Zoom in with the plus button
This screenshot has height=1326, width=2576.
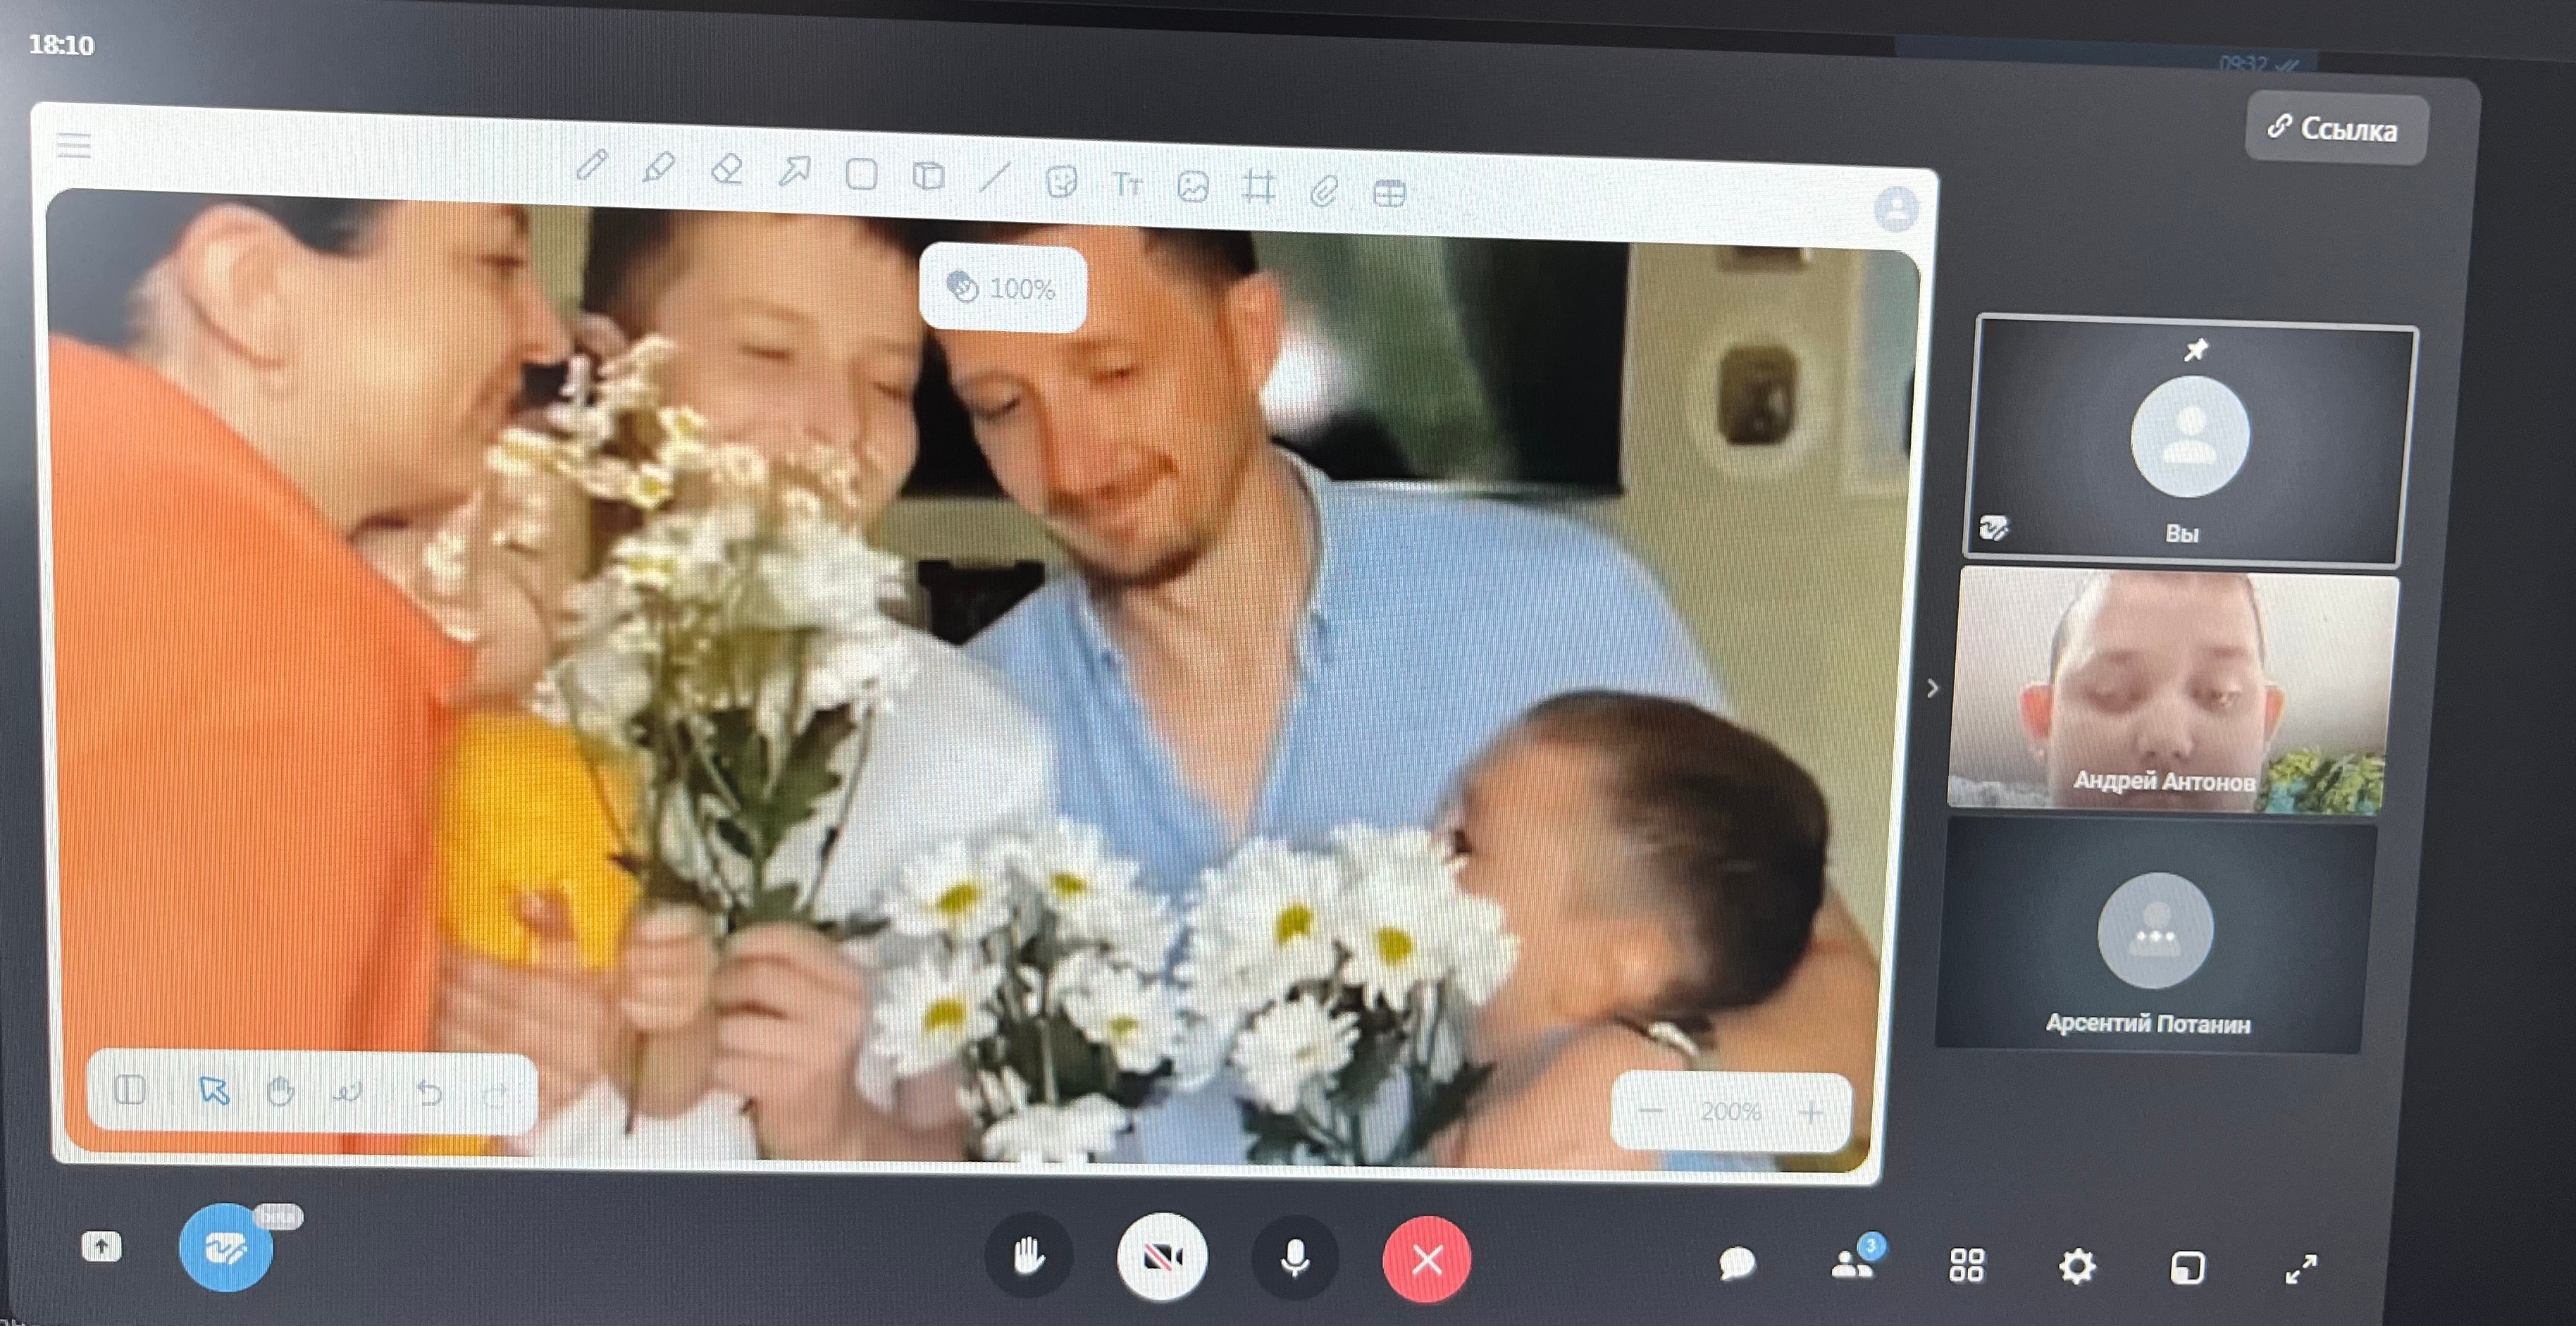tap(1811, 1112)
